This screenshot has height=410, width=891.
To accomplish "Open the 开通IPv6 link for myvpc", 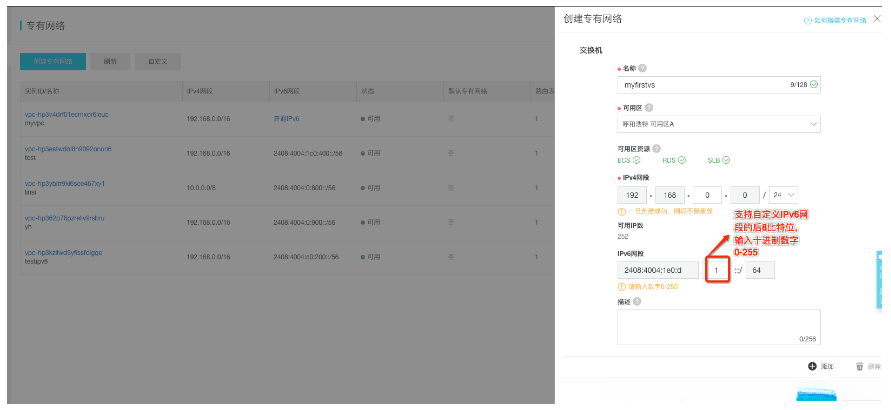I will [x=286, y=118].
